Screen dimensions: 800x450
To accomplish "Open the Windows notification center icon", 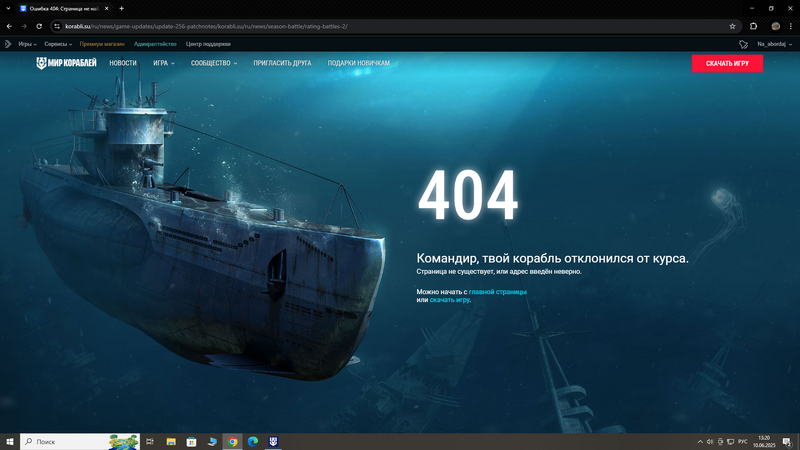I will pos(787,442).
